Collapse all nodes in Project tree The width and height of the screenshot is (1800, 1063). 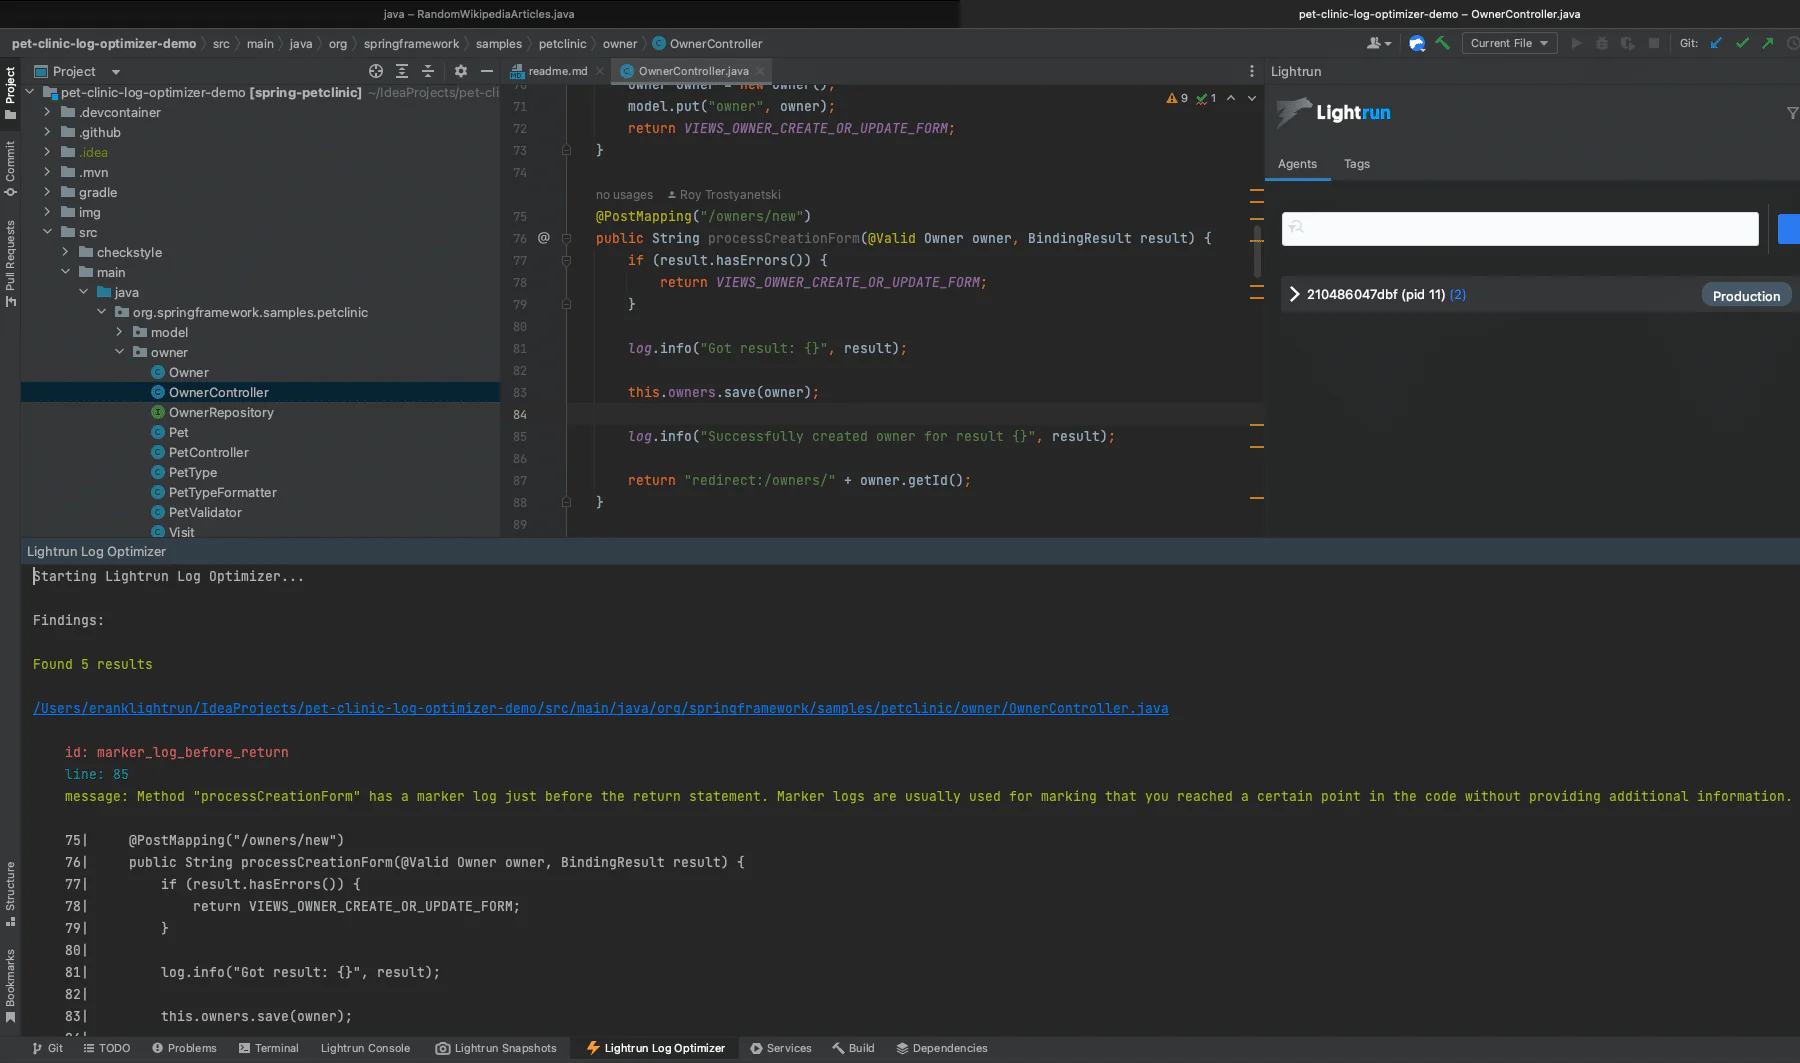[428, 71]
